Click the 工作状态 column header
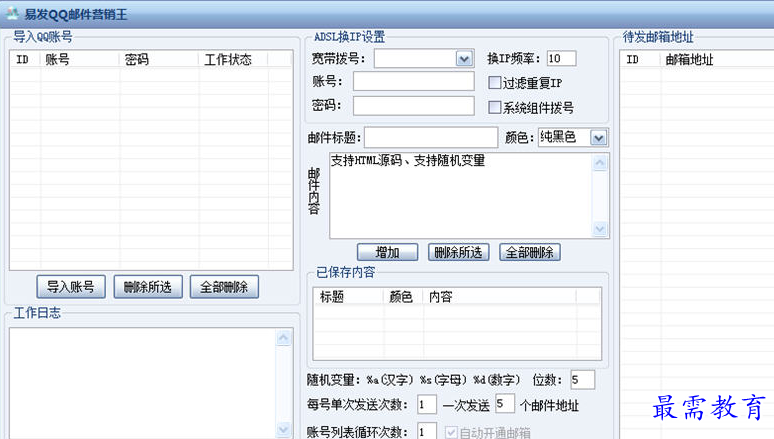 (x=233, y=60)
